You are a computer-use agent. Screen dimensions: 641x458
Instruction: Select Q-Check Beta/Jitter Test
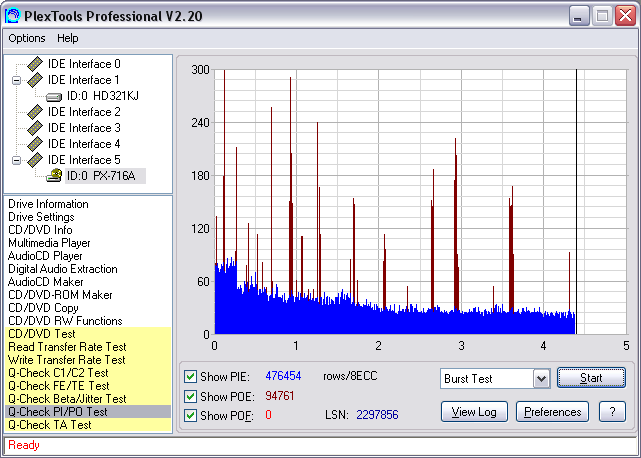[88, 399]
